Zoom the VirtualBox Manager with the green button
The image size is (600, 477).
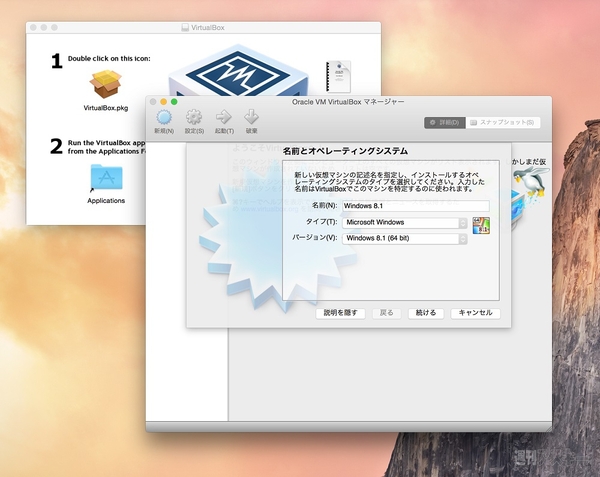click(x=174, y=102)
